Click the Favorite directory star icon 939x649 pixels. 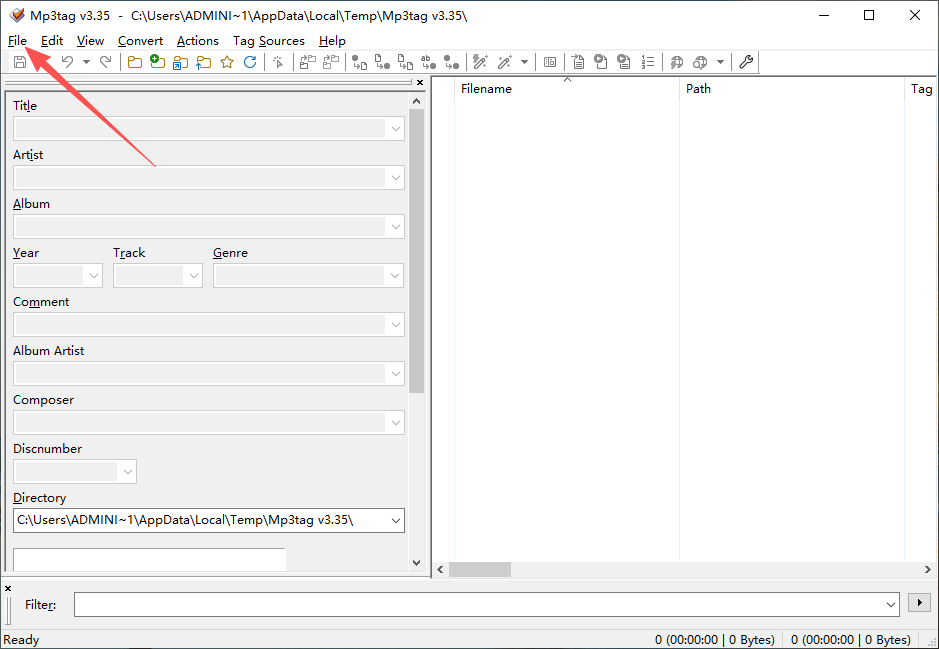click(x=227, y=62)
